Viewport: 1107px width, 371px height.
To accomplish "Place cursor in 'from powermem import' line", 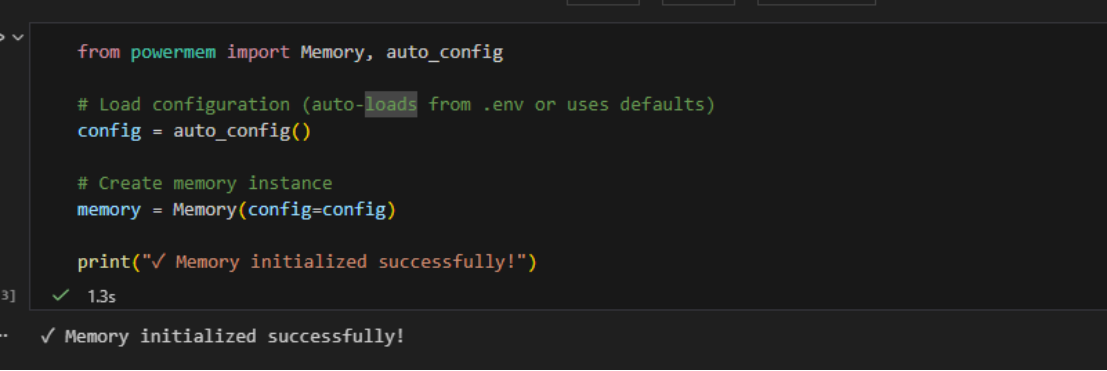I will click(x=290, y=52).
